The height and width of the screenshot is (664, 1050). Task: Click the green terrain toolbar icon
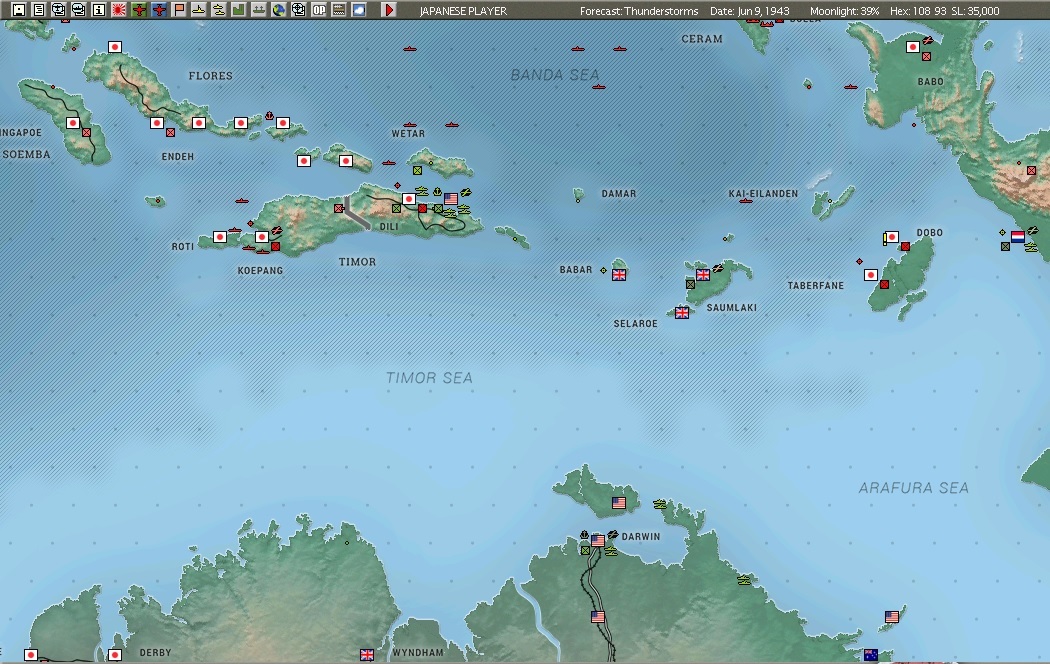pos(238,9)
